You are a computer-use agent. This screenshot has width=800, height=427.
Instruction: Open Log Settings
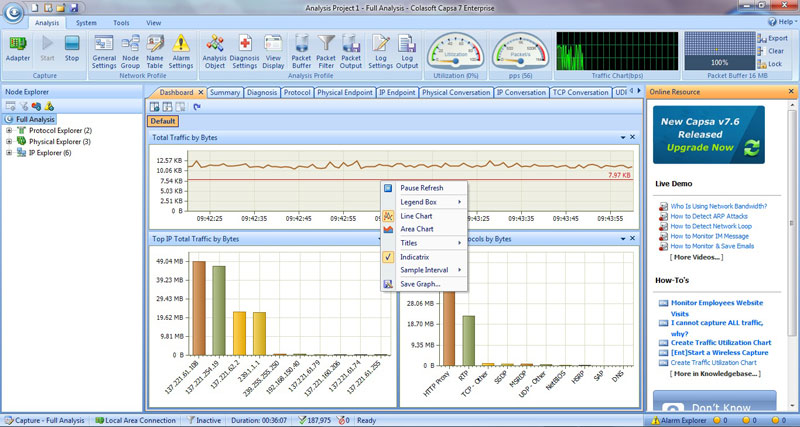click(x=381, y=52)
